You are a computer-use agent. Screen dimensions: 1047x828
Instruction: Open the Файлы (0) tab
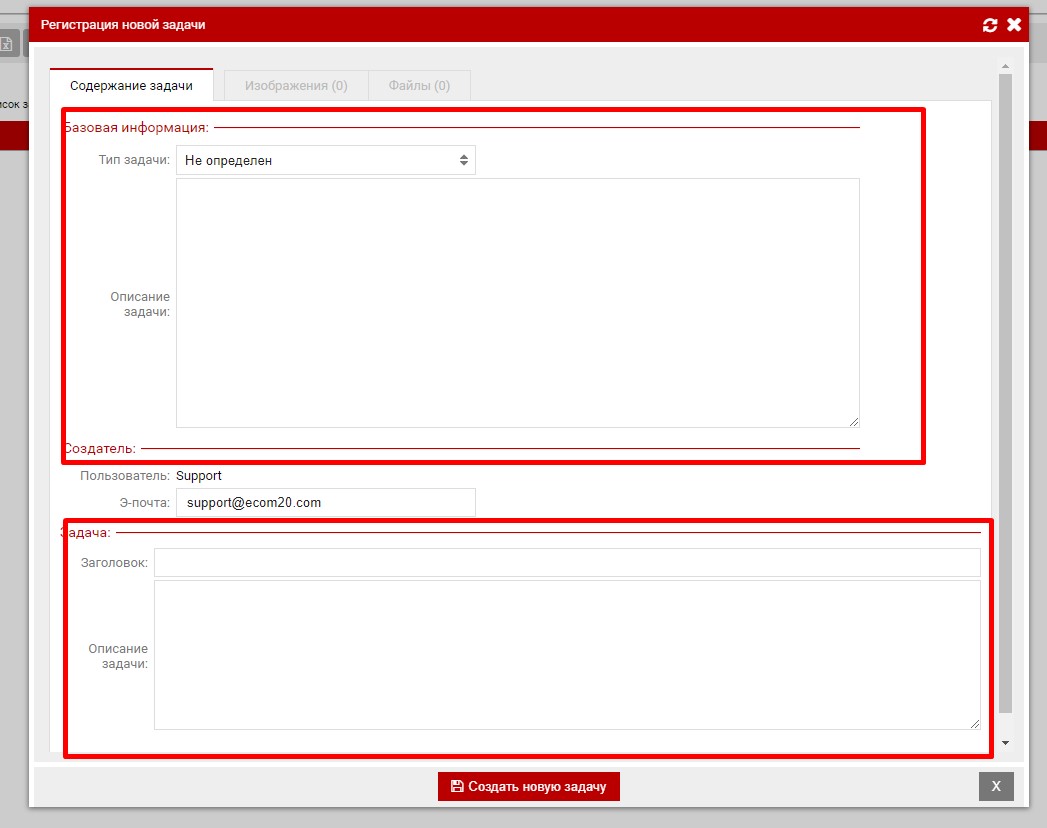point(419,86)
